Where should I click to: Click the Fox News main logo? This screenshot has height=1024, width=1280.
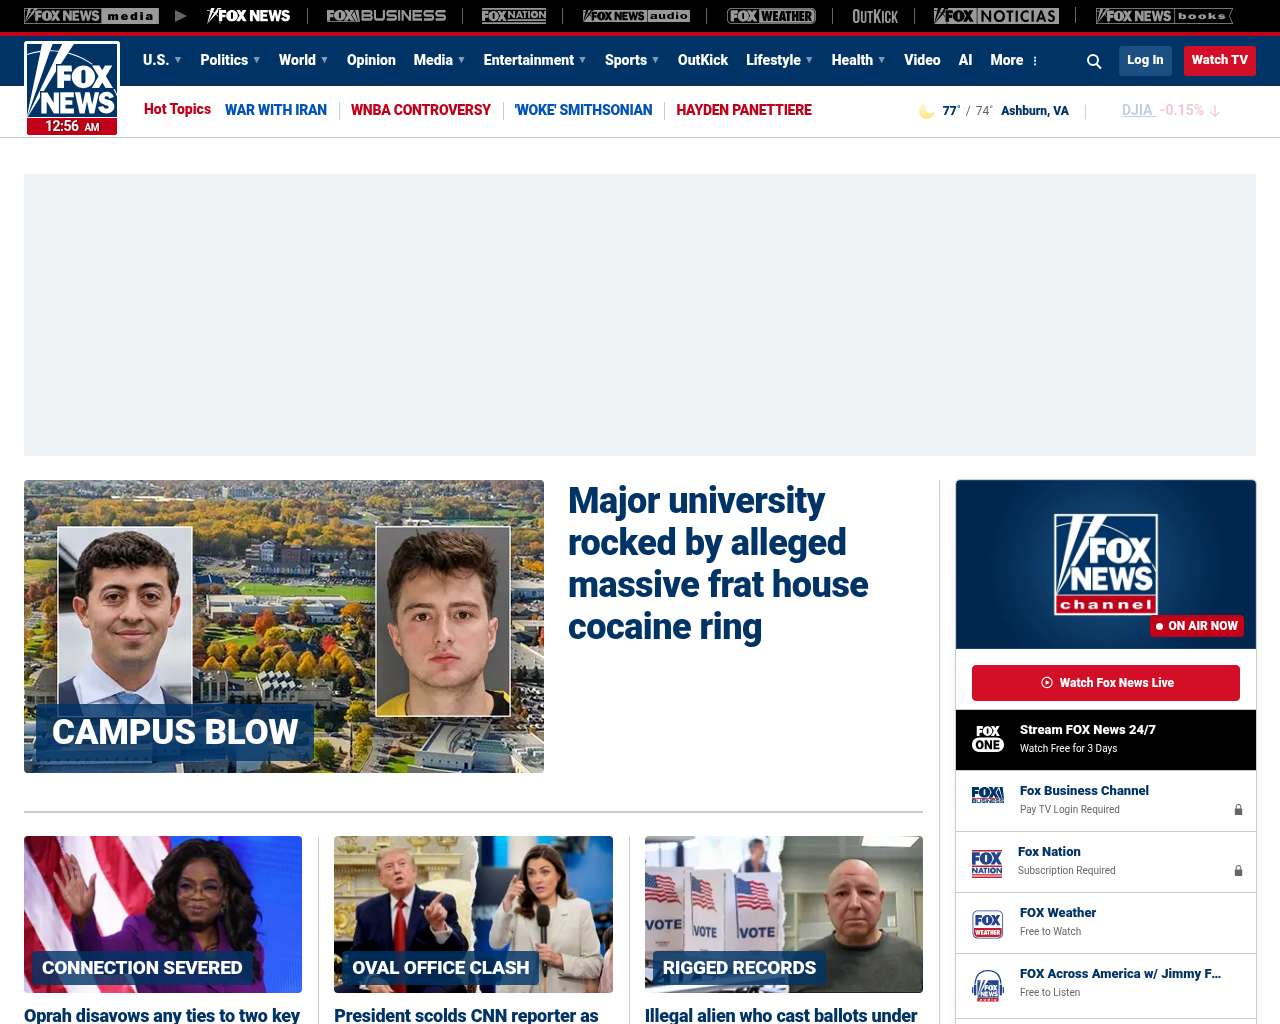coord(72,88)
